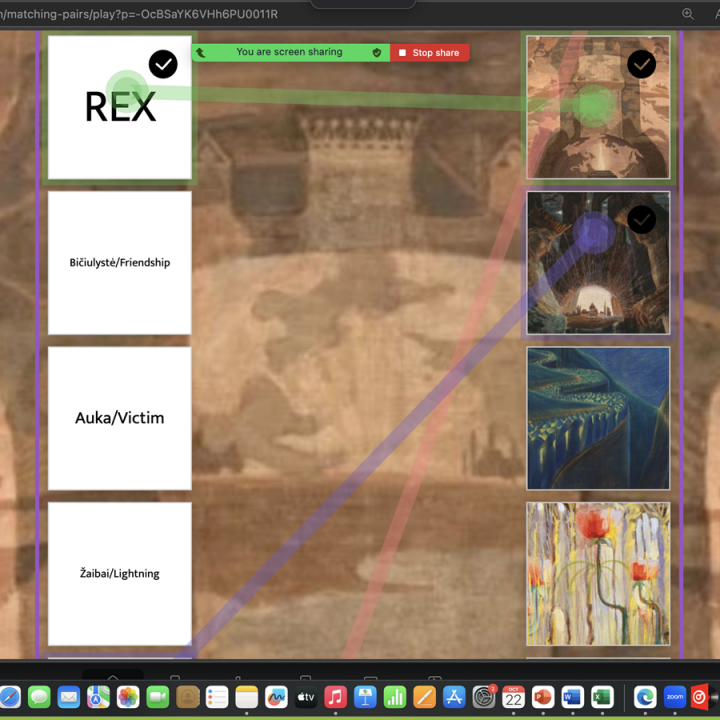Open Microsoft Edge from the dock
720x720 pixels.
(x=646, y=697)
